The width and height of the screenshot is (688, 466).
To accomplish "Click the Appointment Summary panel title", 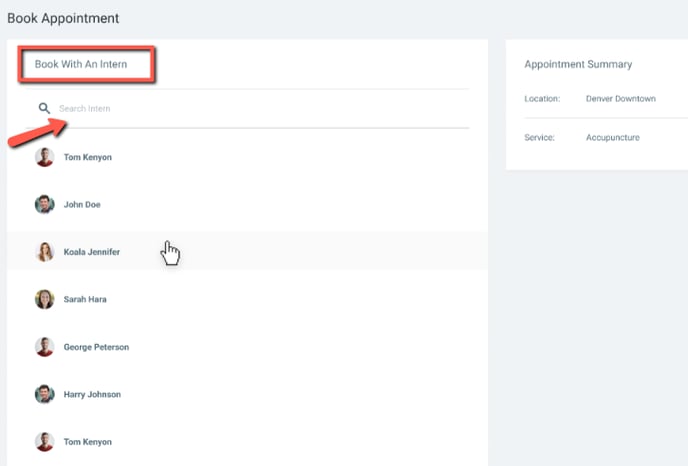I will pos(578,64).
